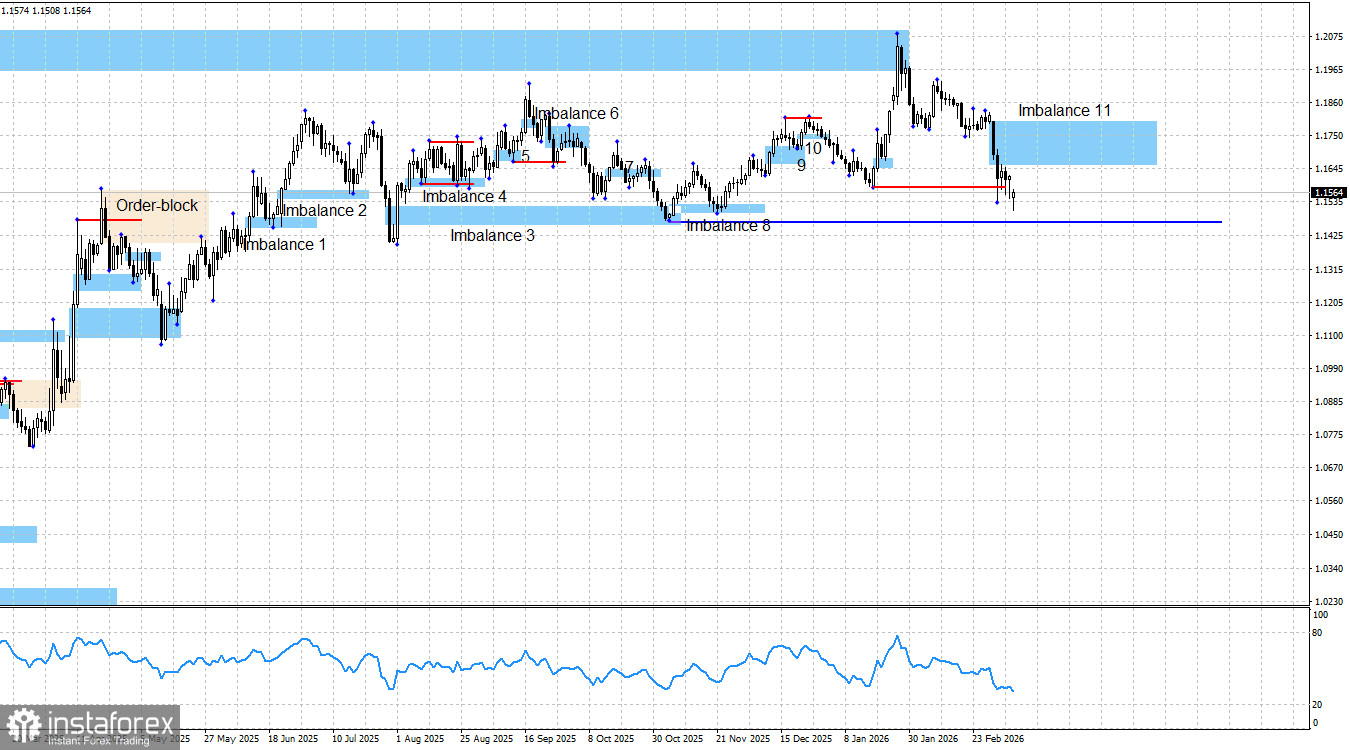The width and height of the screenshot is (1350, 750).
Task: Click the Imbalance 3 label text
Action: (x=492, y=236)
